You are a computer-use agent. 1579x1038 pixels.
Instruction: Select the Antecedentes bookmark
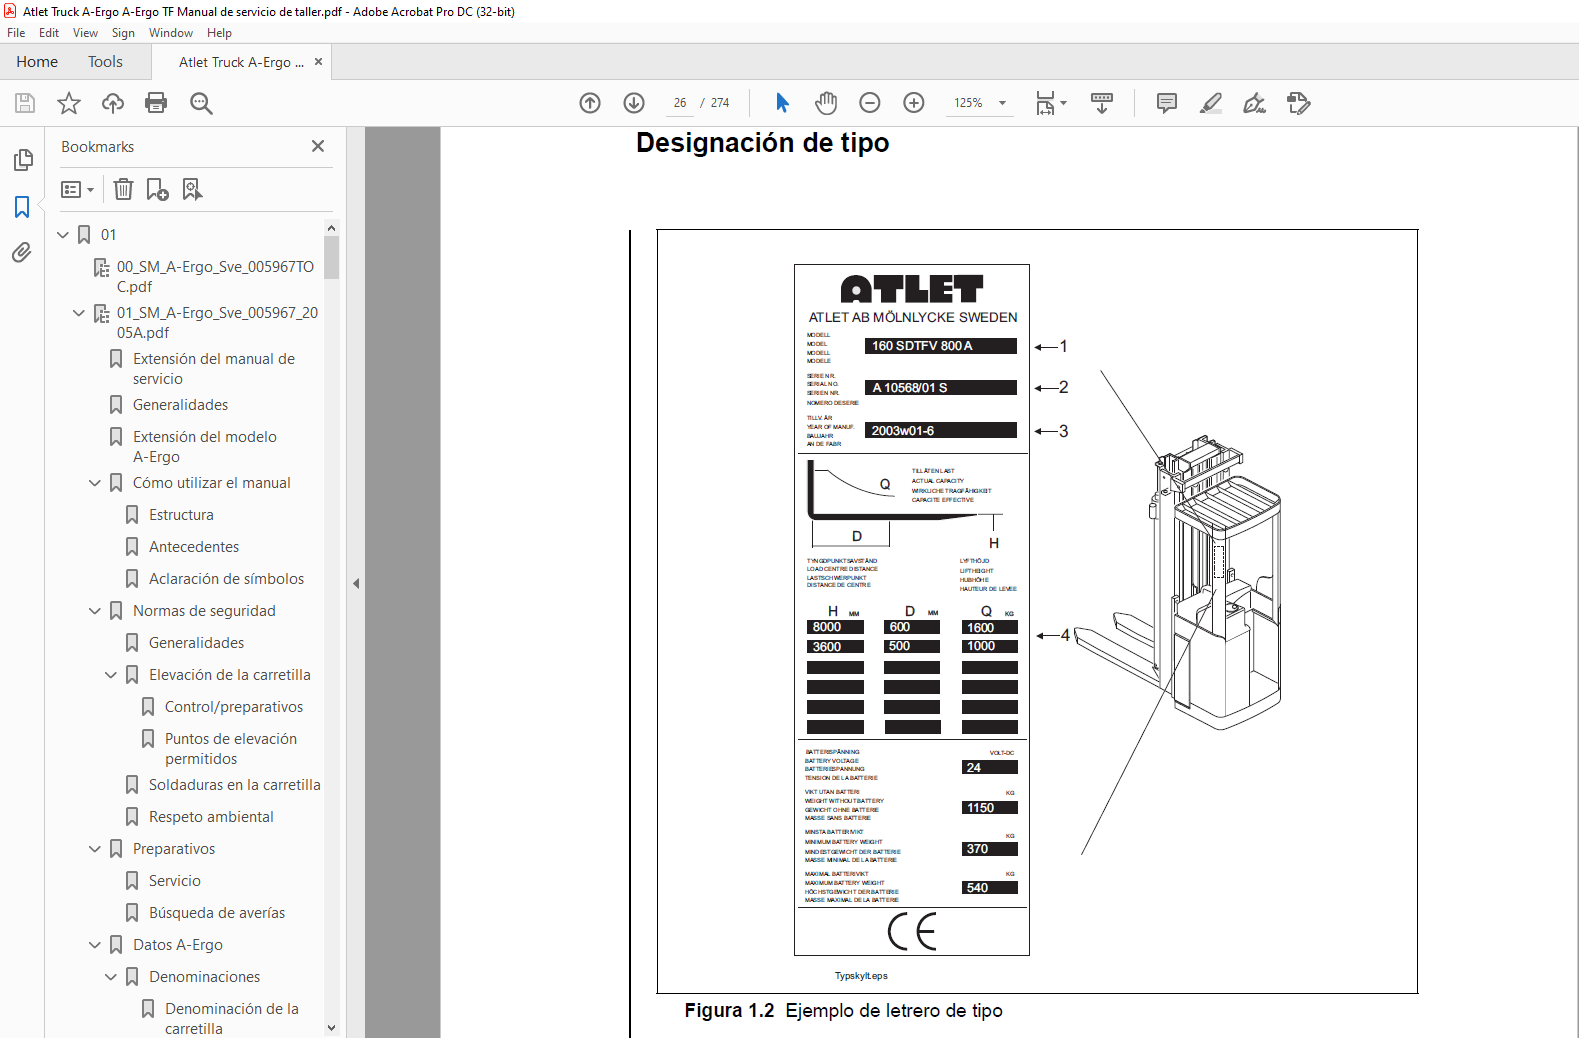[194, 547]
